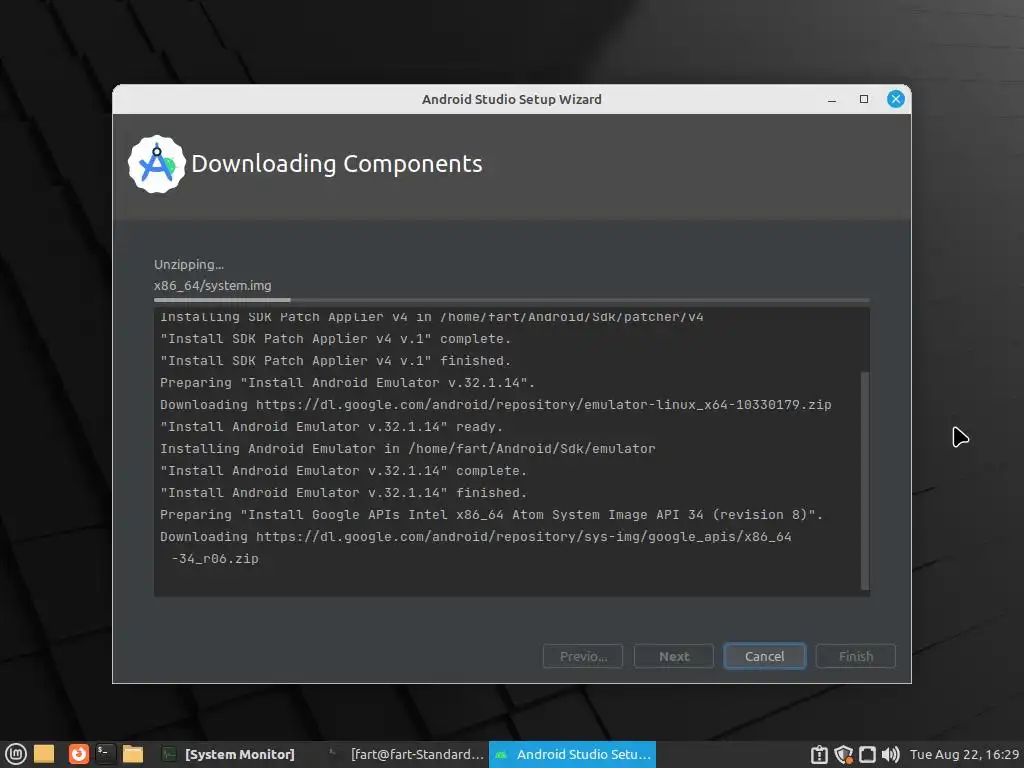Click log line with emulator-linux_x64-10330179.zip URL

[x=496, y=405]
